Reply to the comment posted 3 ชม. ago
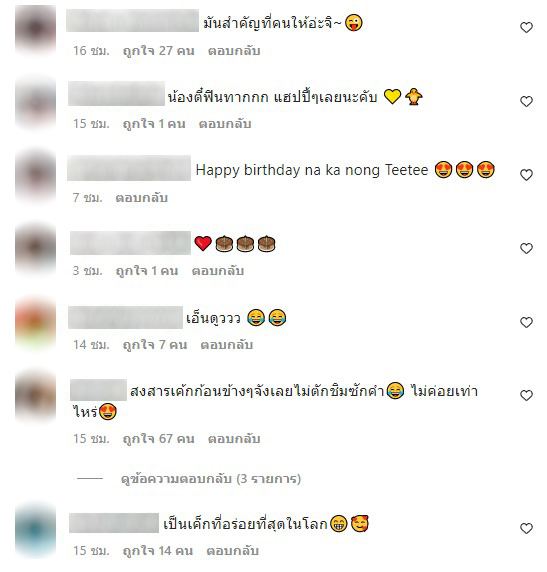547x572 pixels. click(x=218, y=271)
